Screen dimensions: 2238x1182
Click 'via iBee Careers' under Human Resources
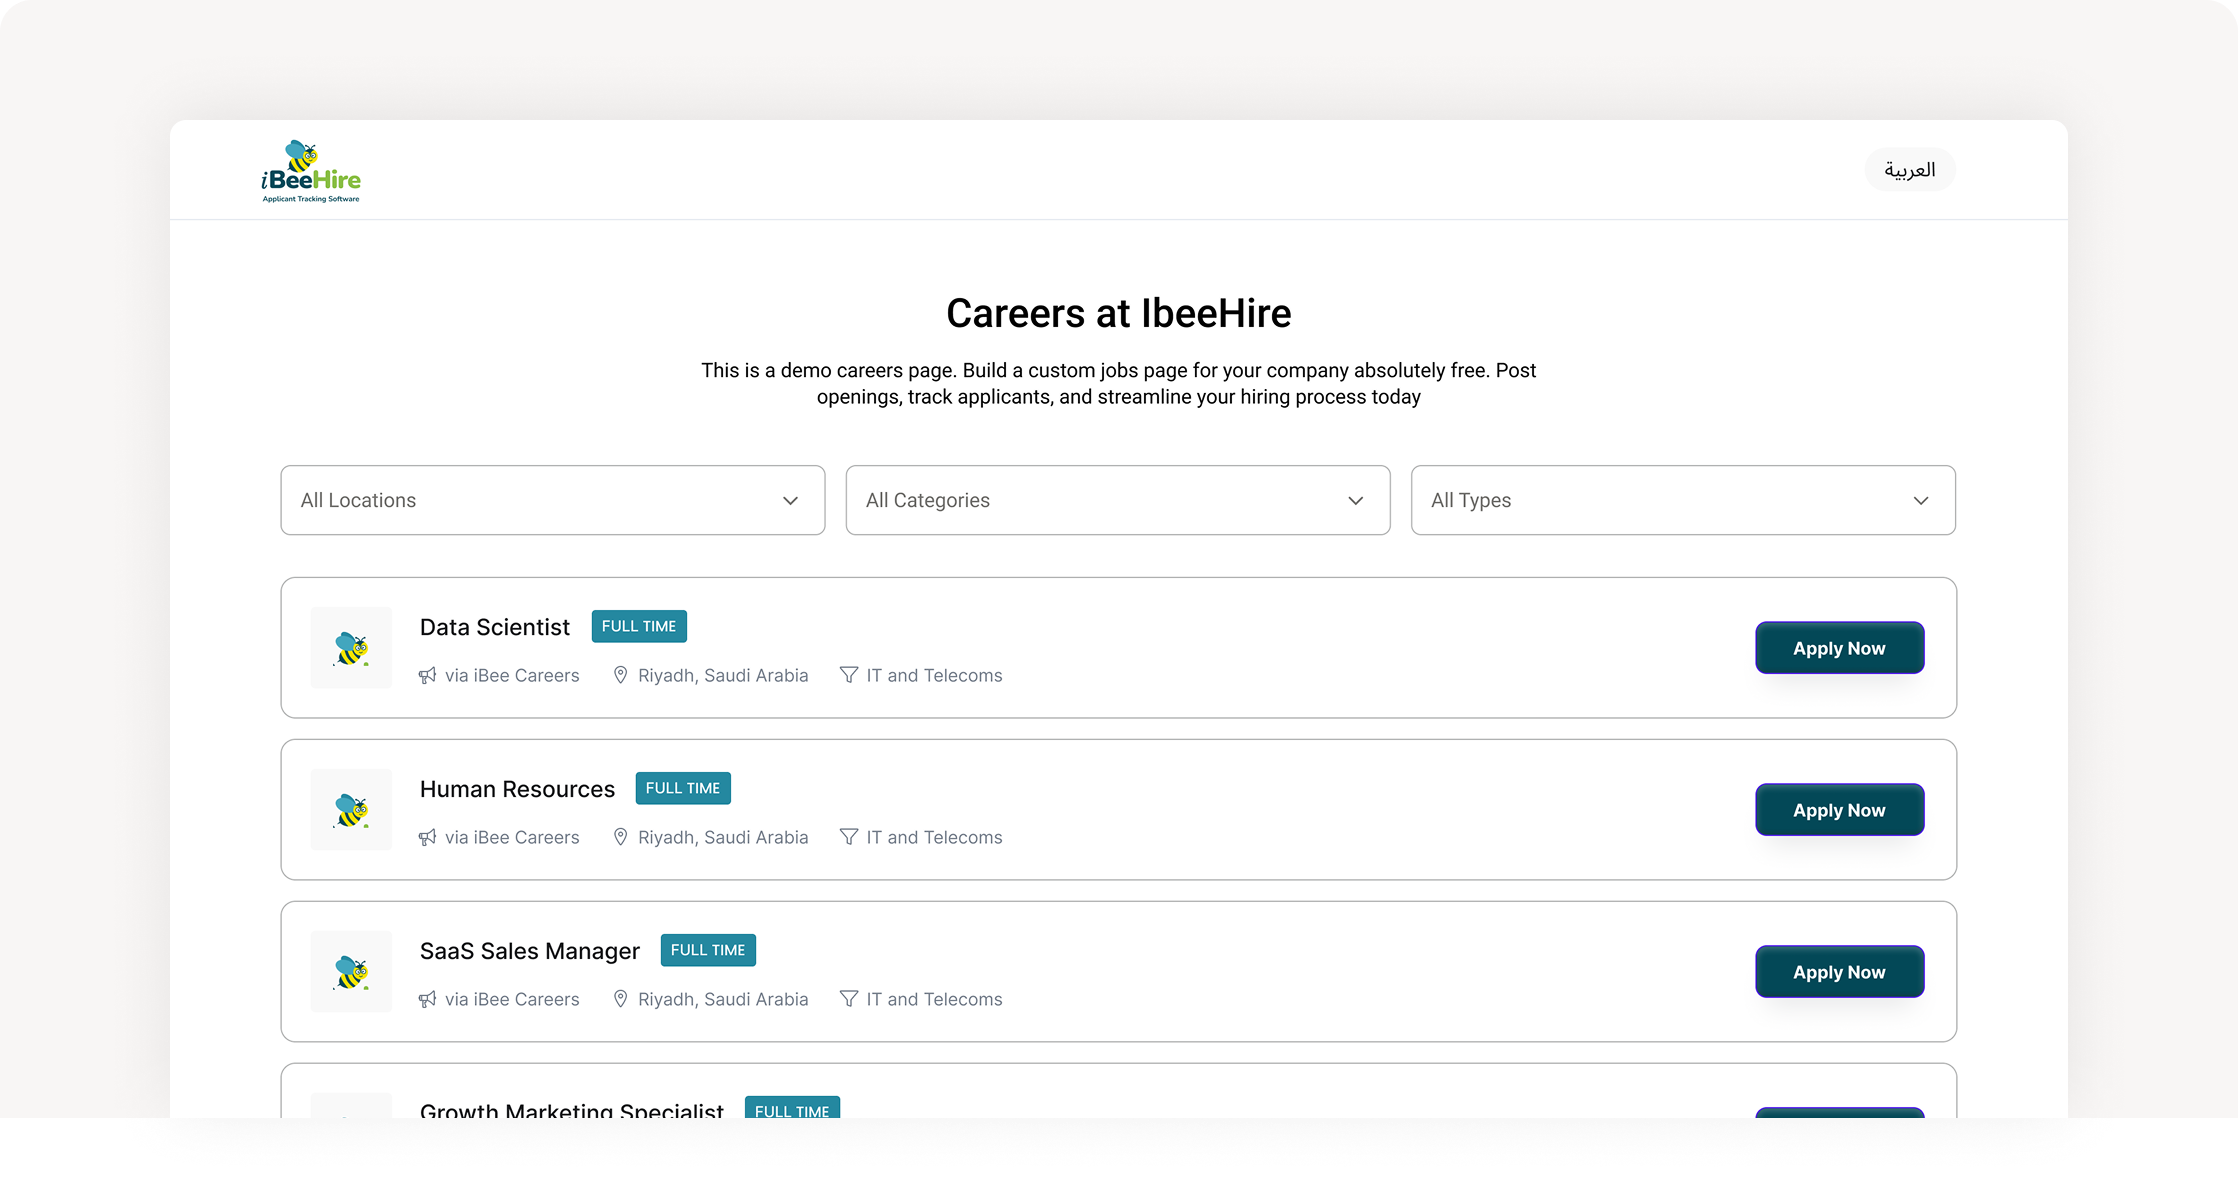pos(512,837)
